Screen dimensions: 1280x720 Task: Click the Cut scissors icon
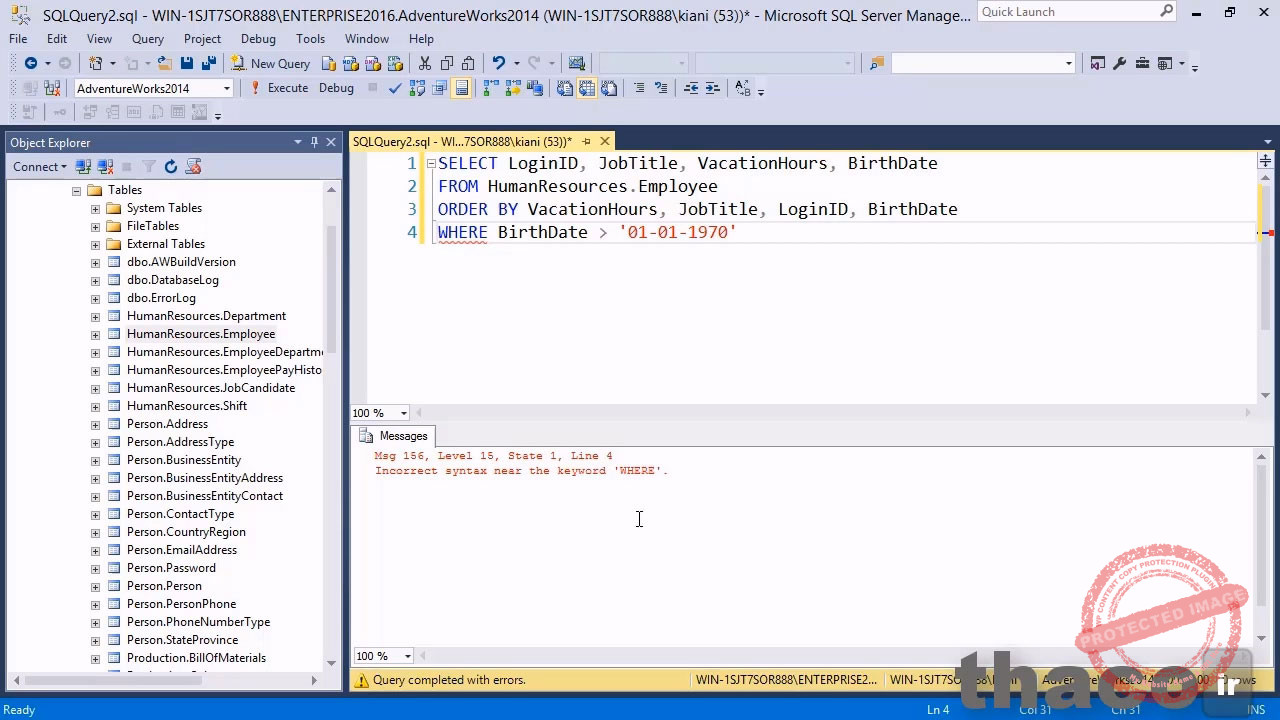(x=425, y=63)
